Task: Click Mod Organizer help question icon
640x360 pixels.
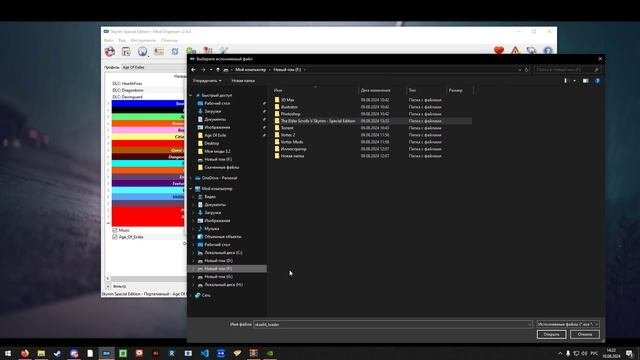Action: (x=548, y=51)
